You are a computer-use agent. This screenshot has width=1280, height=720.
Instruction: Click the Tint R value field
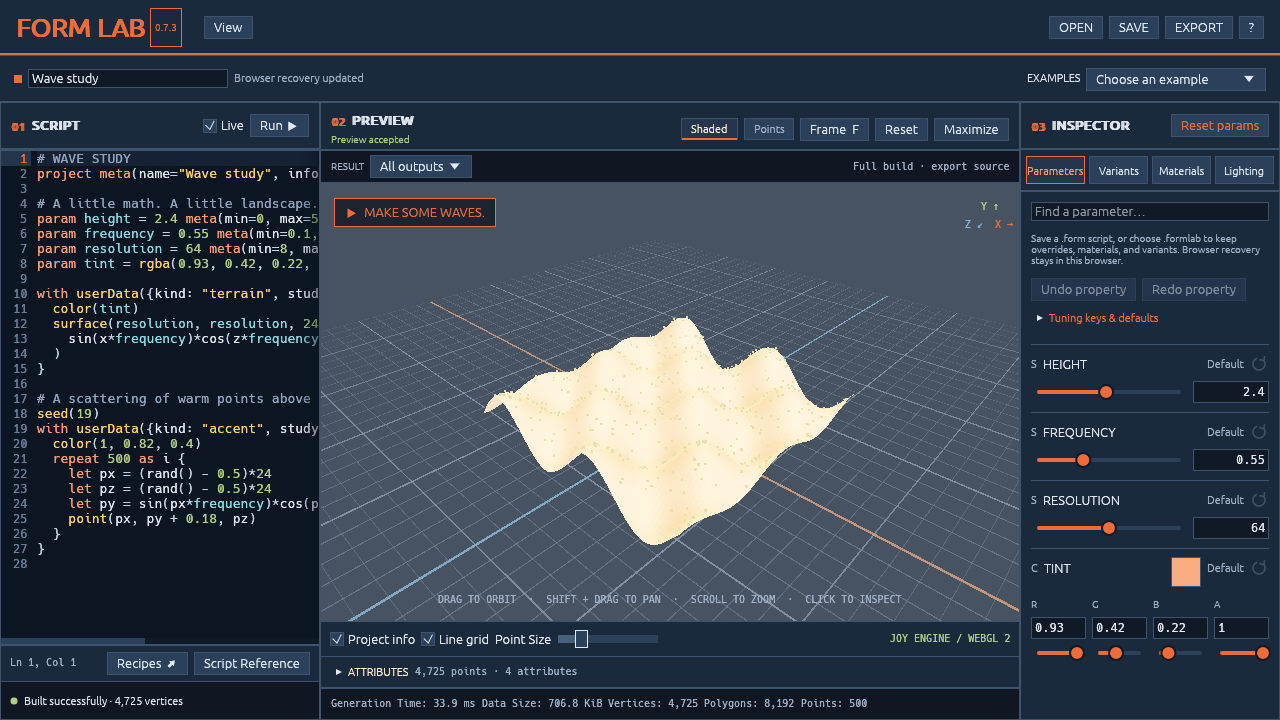(1058, 628)
